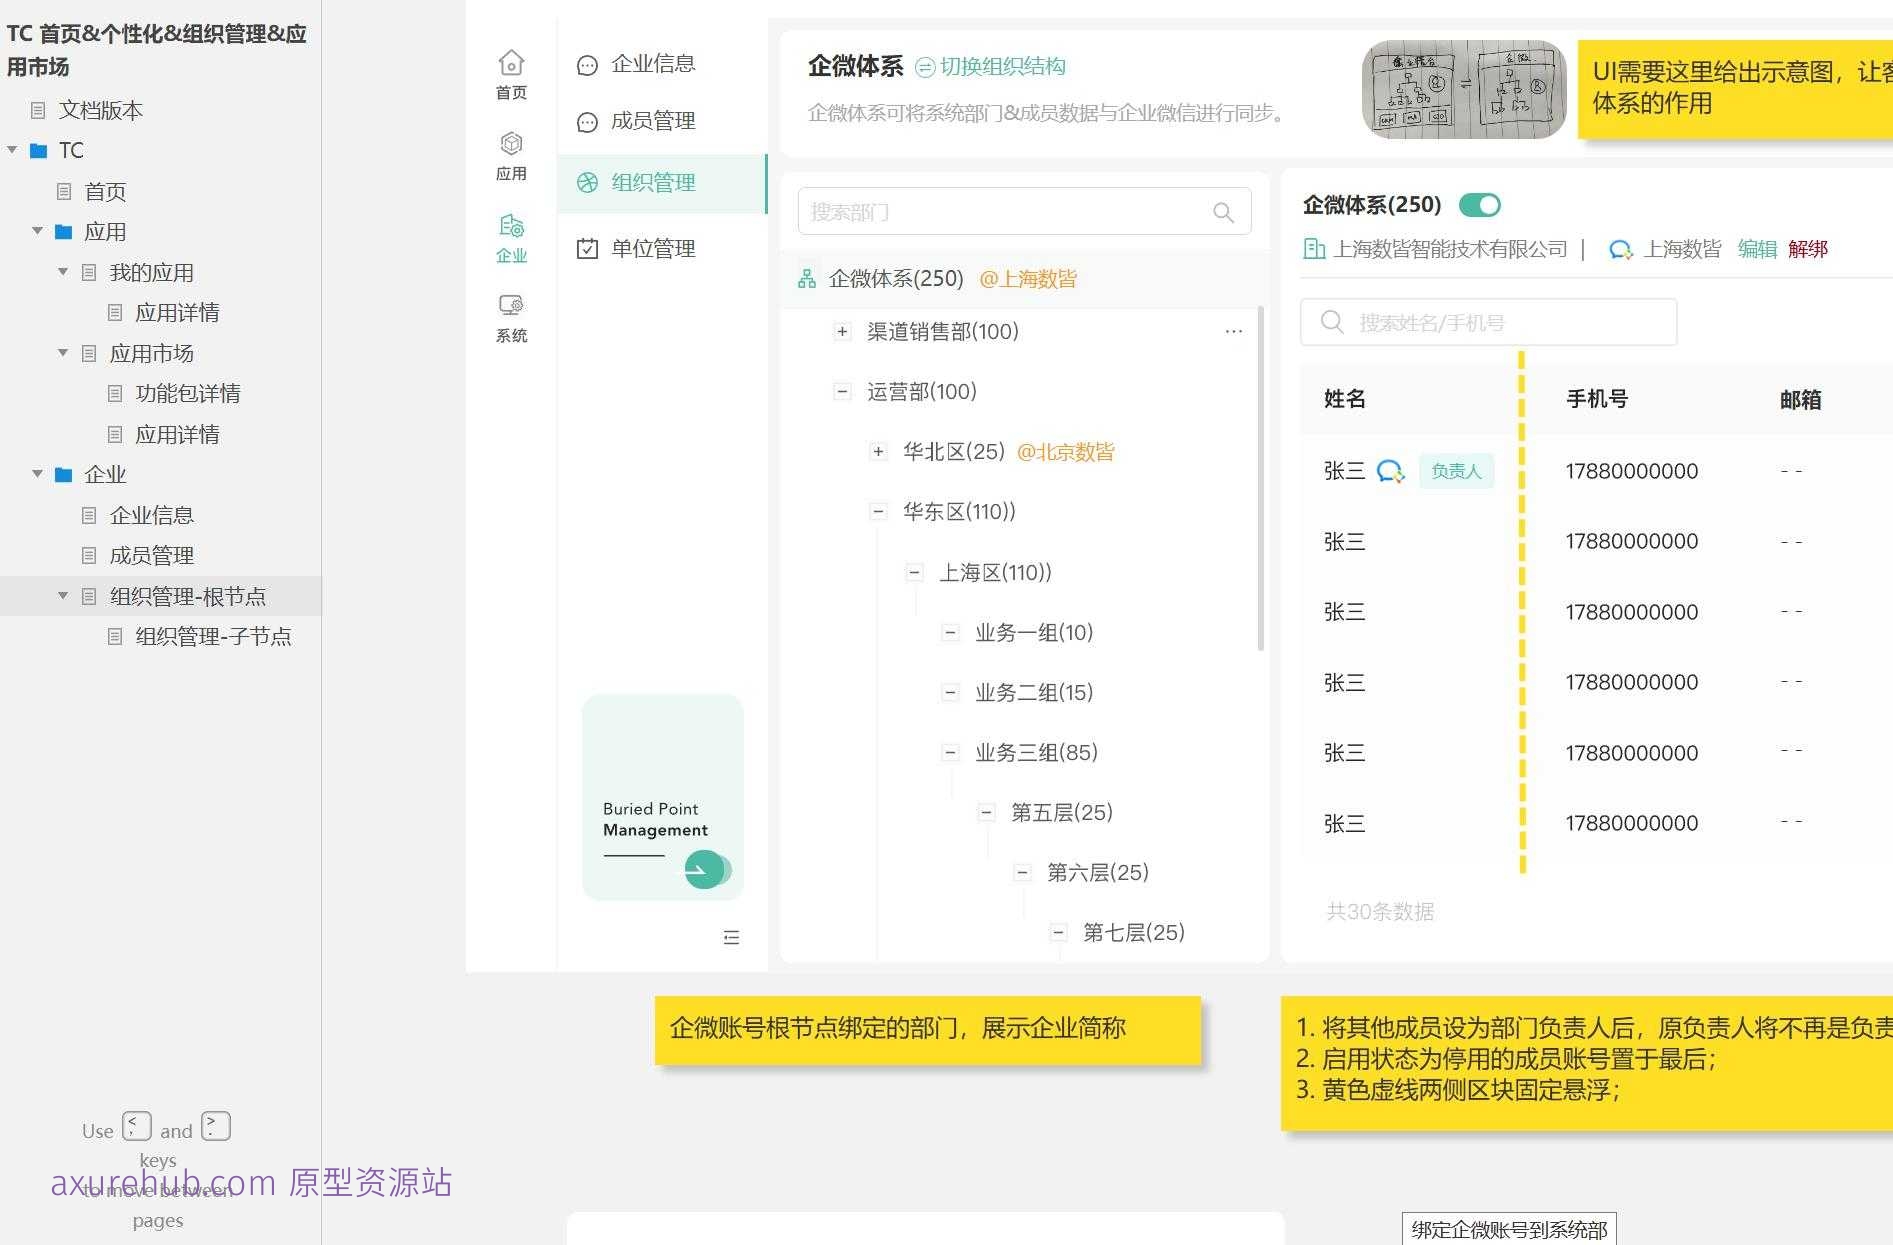Select the 企业 icon in sidebar

[x=511, y=227]
